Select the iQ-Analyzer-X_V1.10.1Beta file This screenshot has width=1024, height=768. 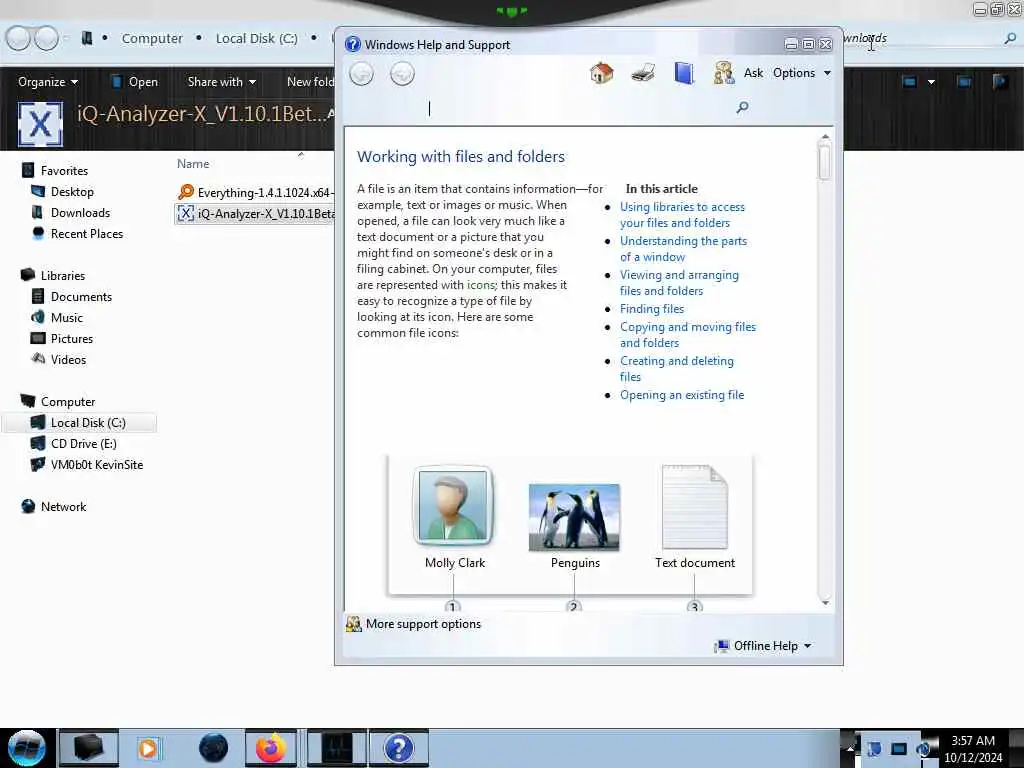255,214
